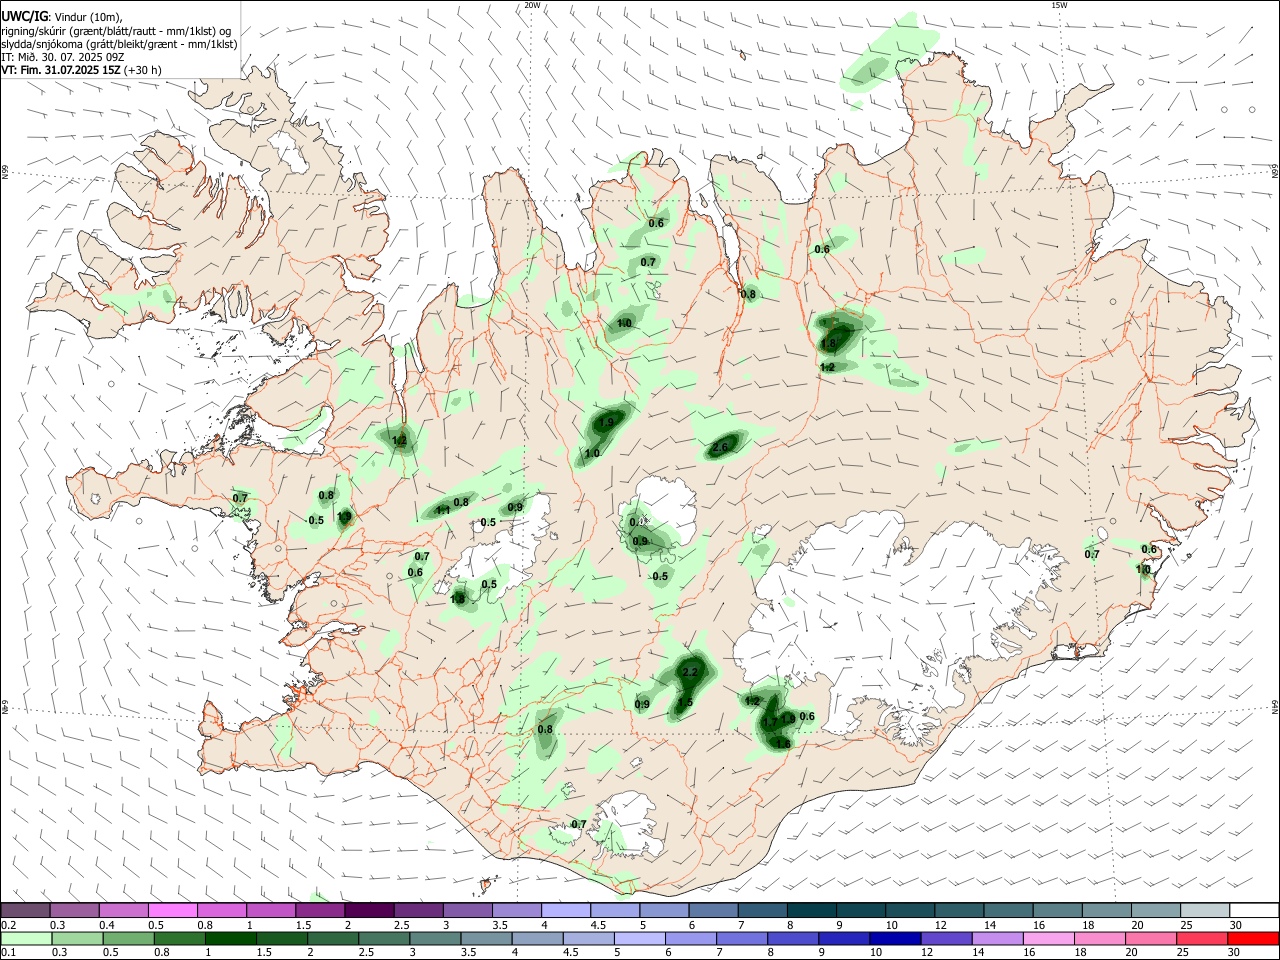This screenshot has height=960, width=1280.
Task: Pick the light lavender swatch labeled 4 in upper legend
Action: coord(565,910)
